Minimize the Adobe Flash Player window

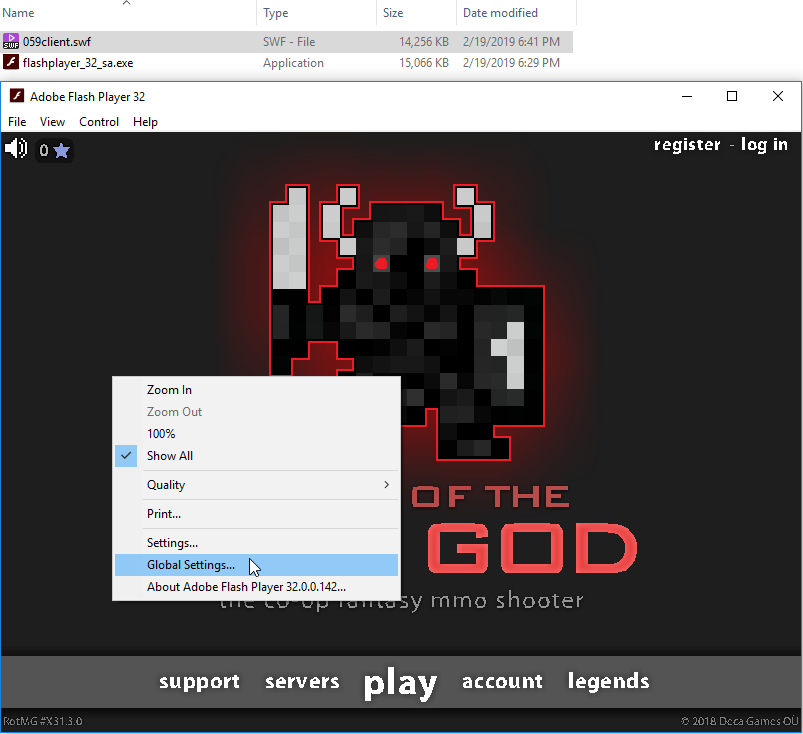pyautogui.click(x=687, y=96)
